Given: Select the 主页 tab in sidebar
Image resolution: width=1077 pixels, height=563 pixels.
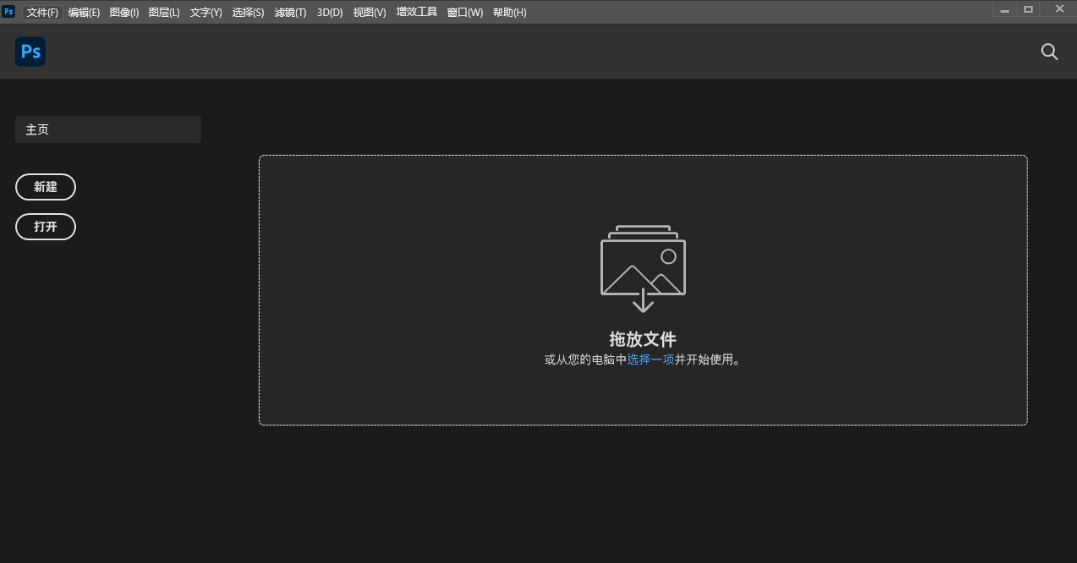Looking at the screenshot, I should tap(108, 130).
